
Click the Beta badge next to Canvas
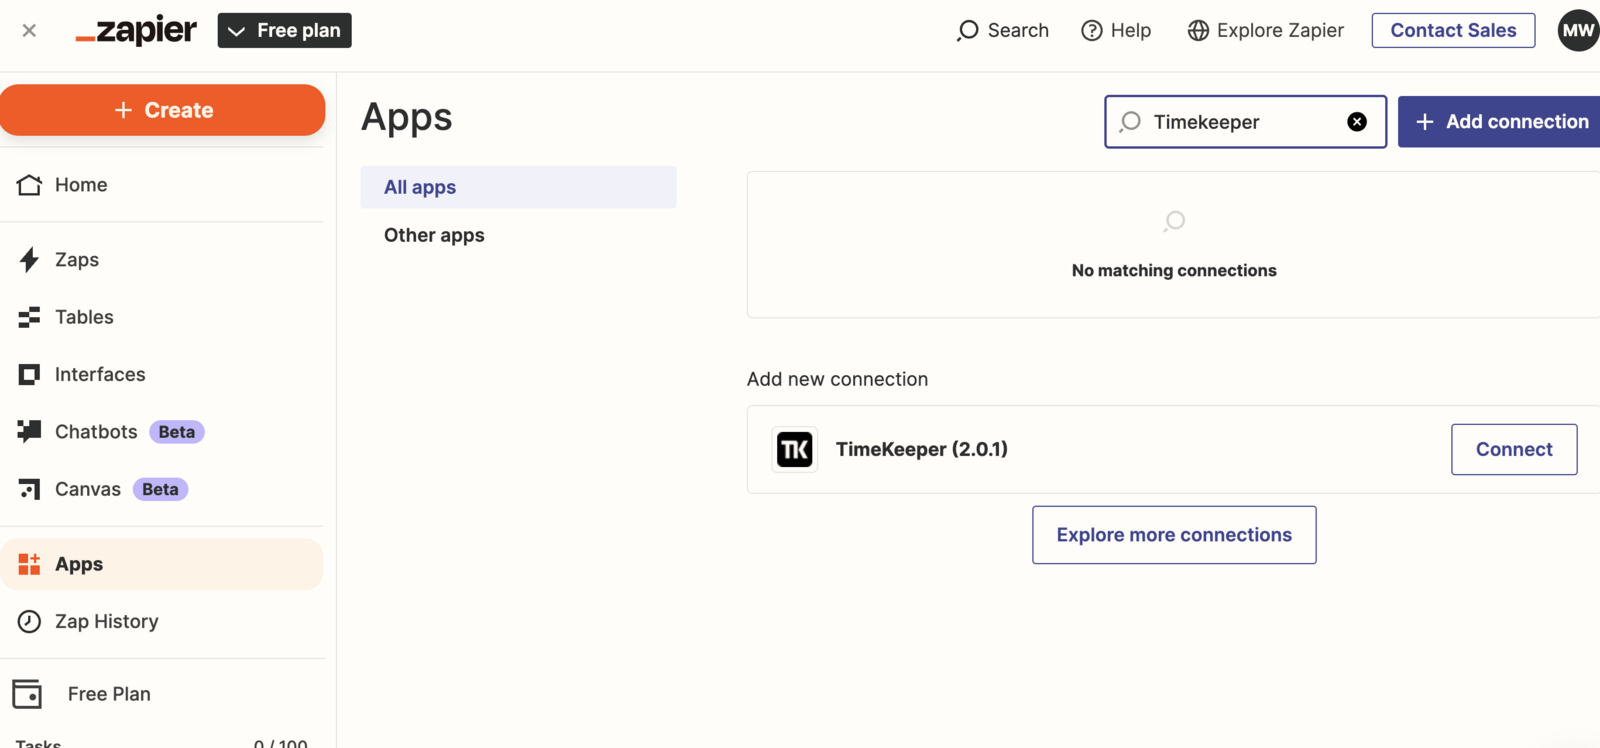point(160,489)
